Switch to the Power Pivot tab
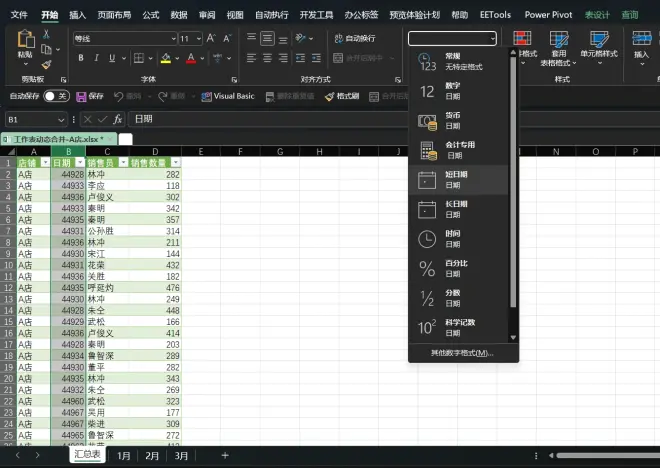The image size is (660, 468). tap(548, 15)
